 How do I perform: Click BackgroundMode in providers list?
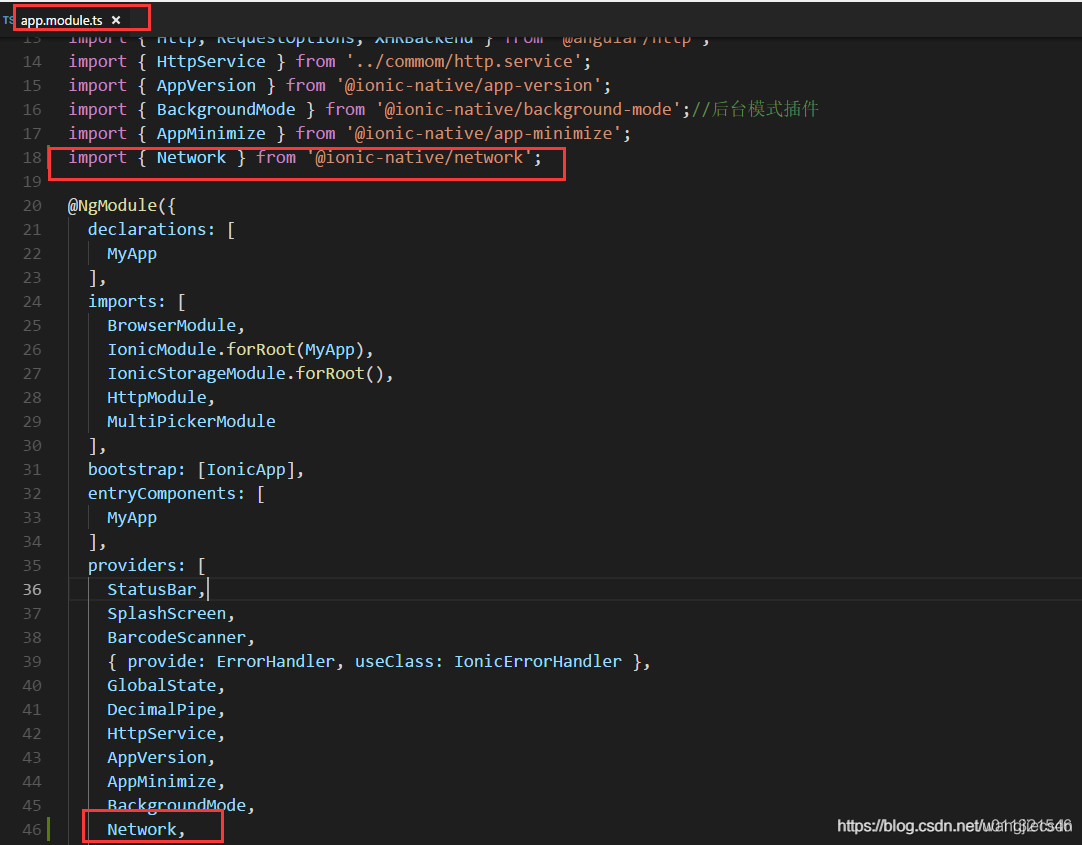176,806
